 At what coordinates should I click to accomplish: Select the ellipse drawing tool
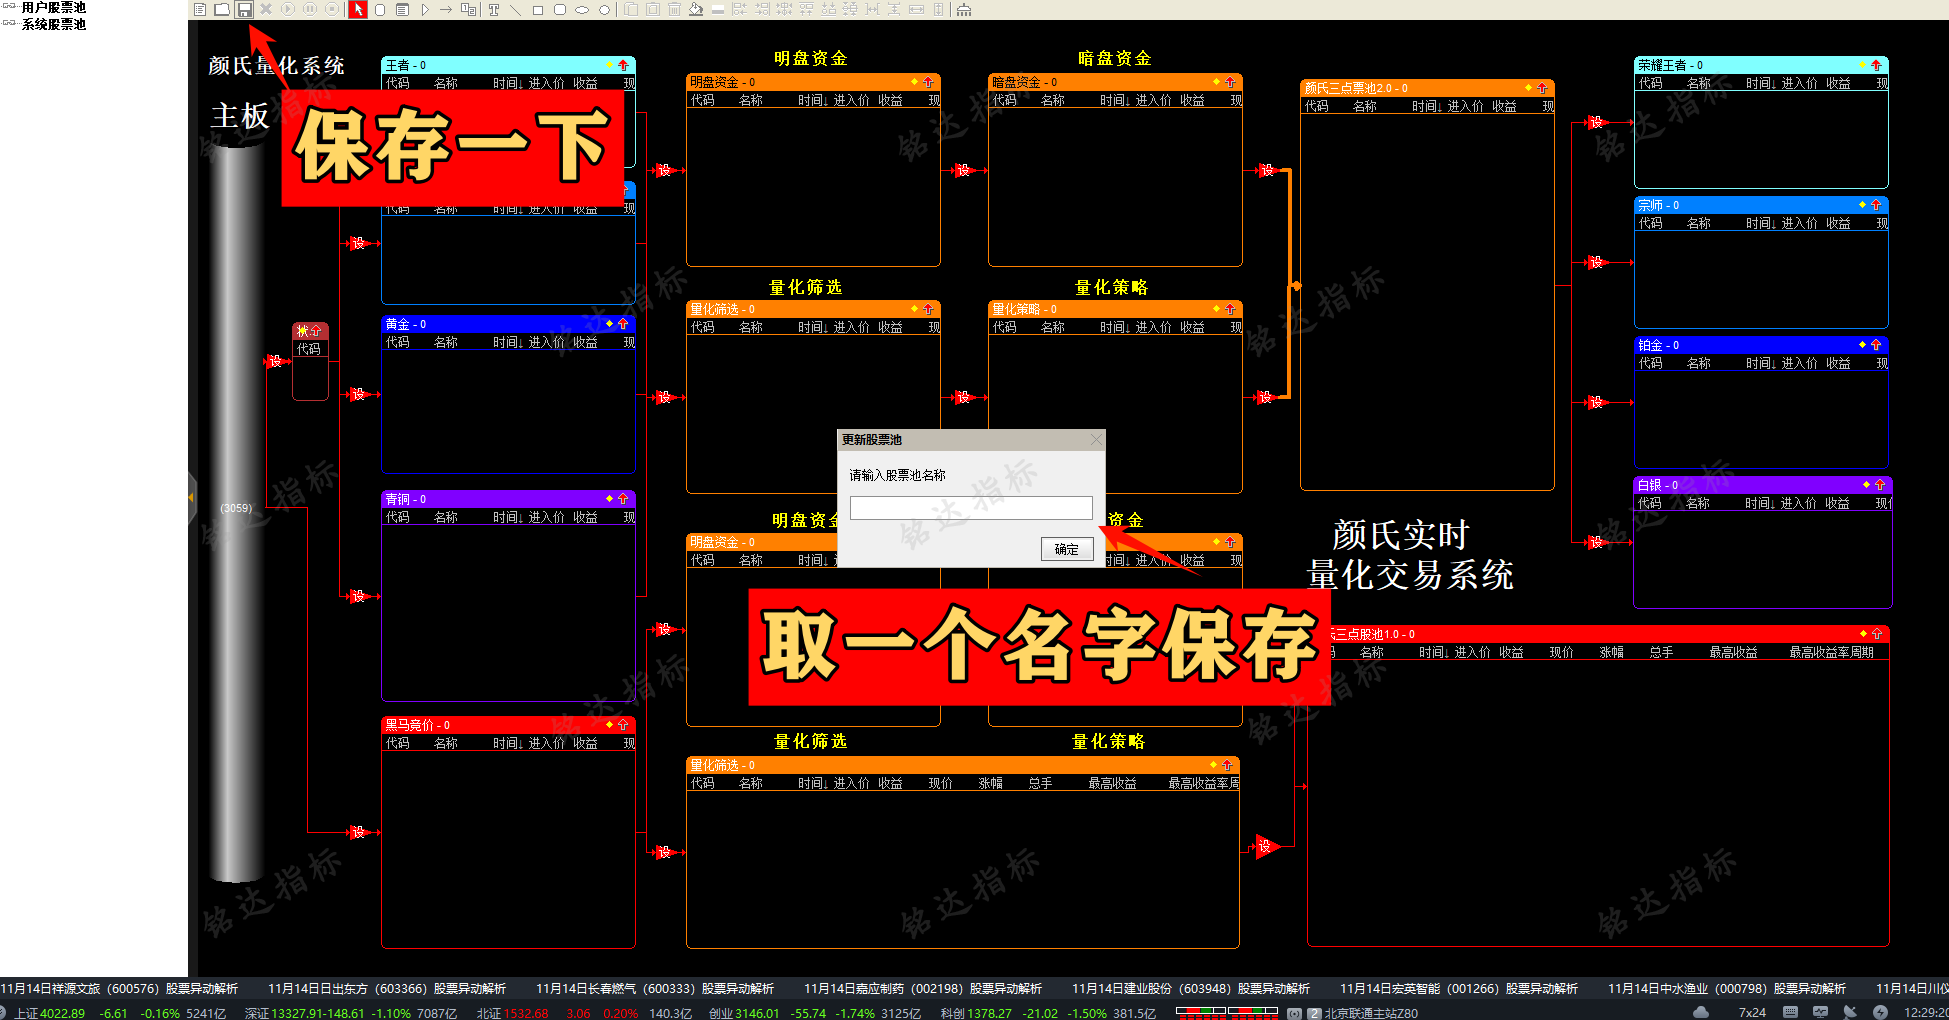point(579,9)
